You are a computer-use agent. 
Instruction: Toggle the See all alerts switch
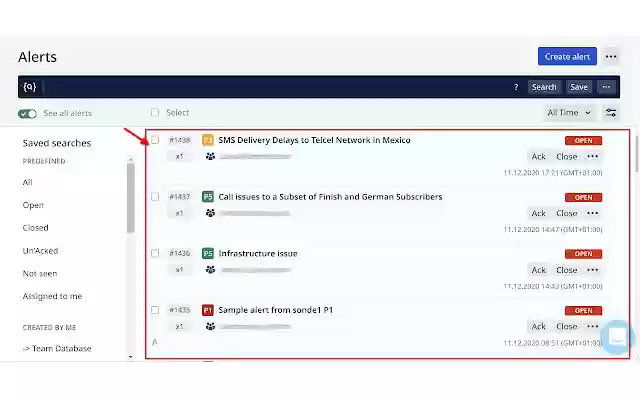coord(27,113)
